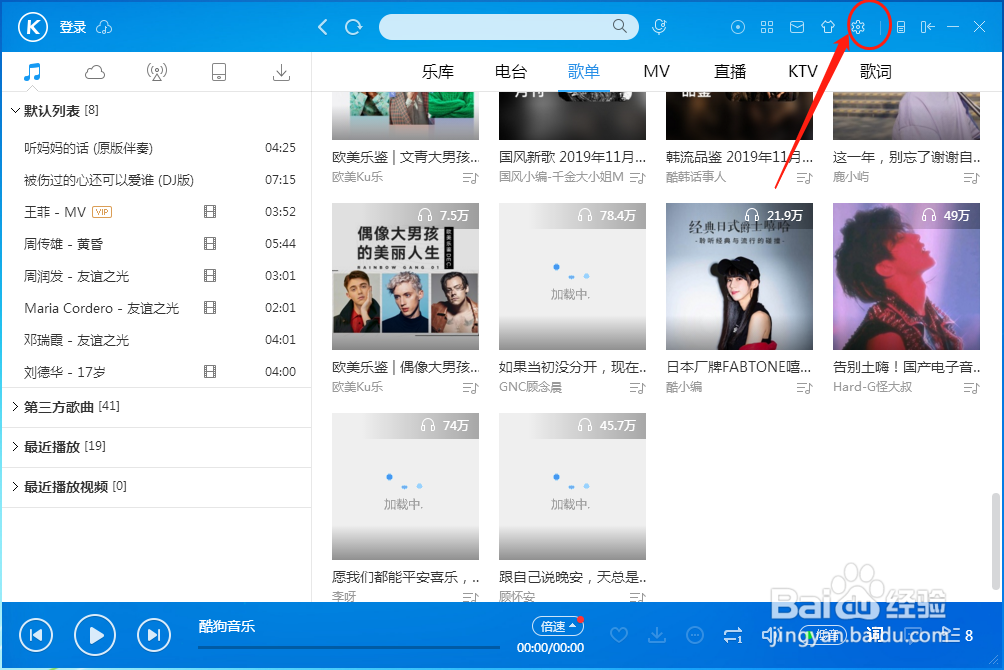
Task: Toggle the play mode repeat icon
Action: point(731,634)
